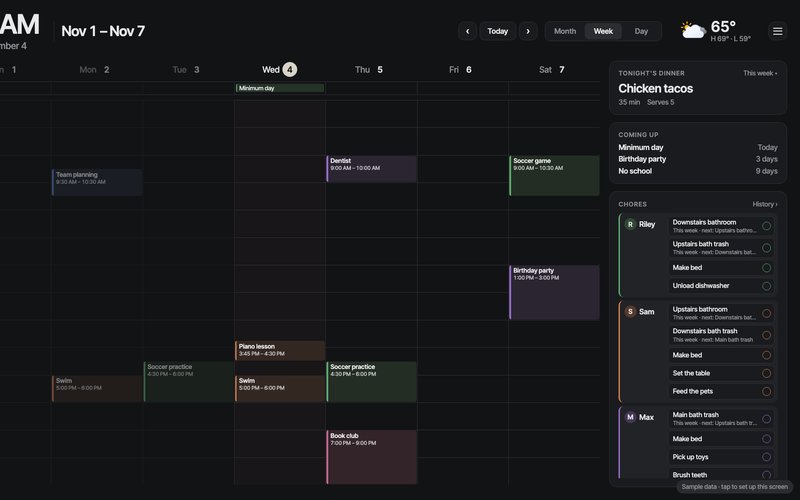Open the Birthday party calendar event
Screen dimensions: 800x500
click(x=554, y=292)
